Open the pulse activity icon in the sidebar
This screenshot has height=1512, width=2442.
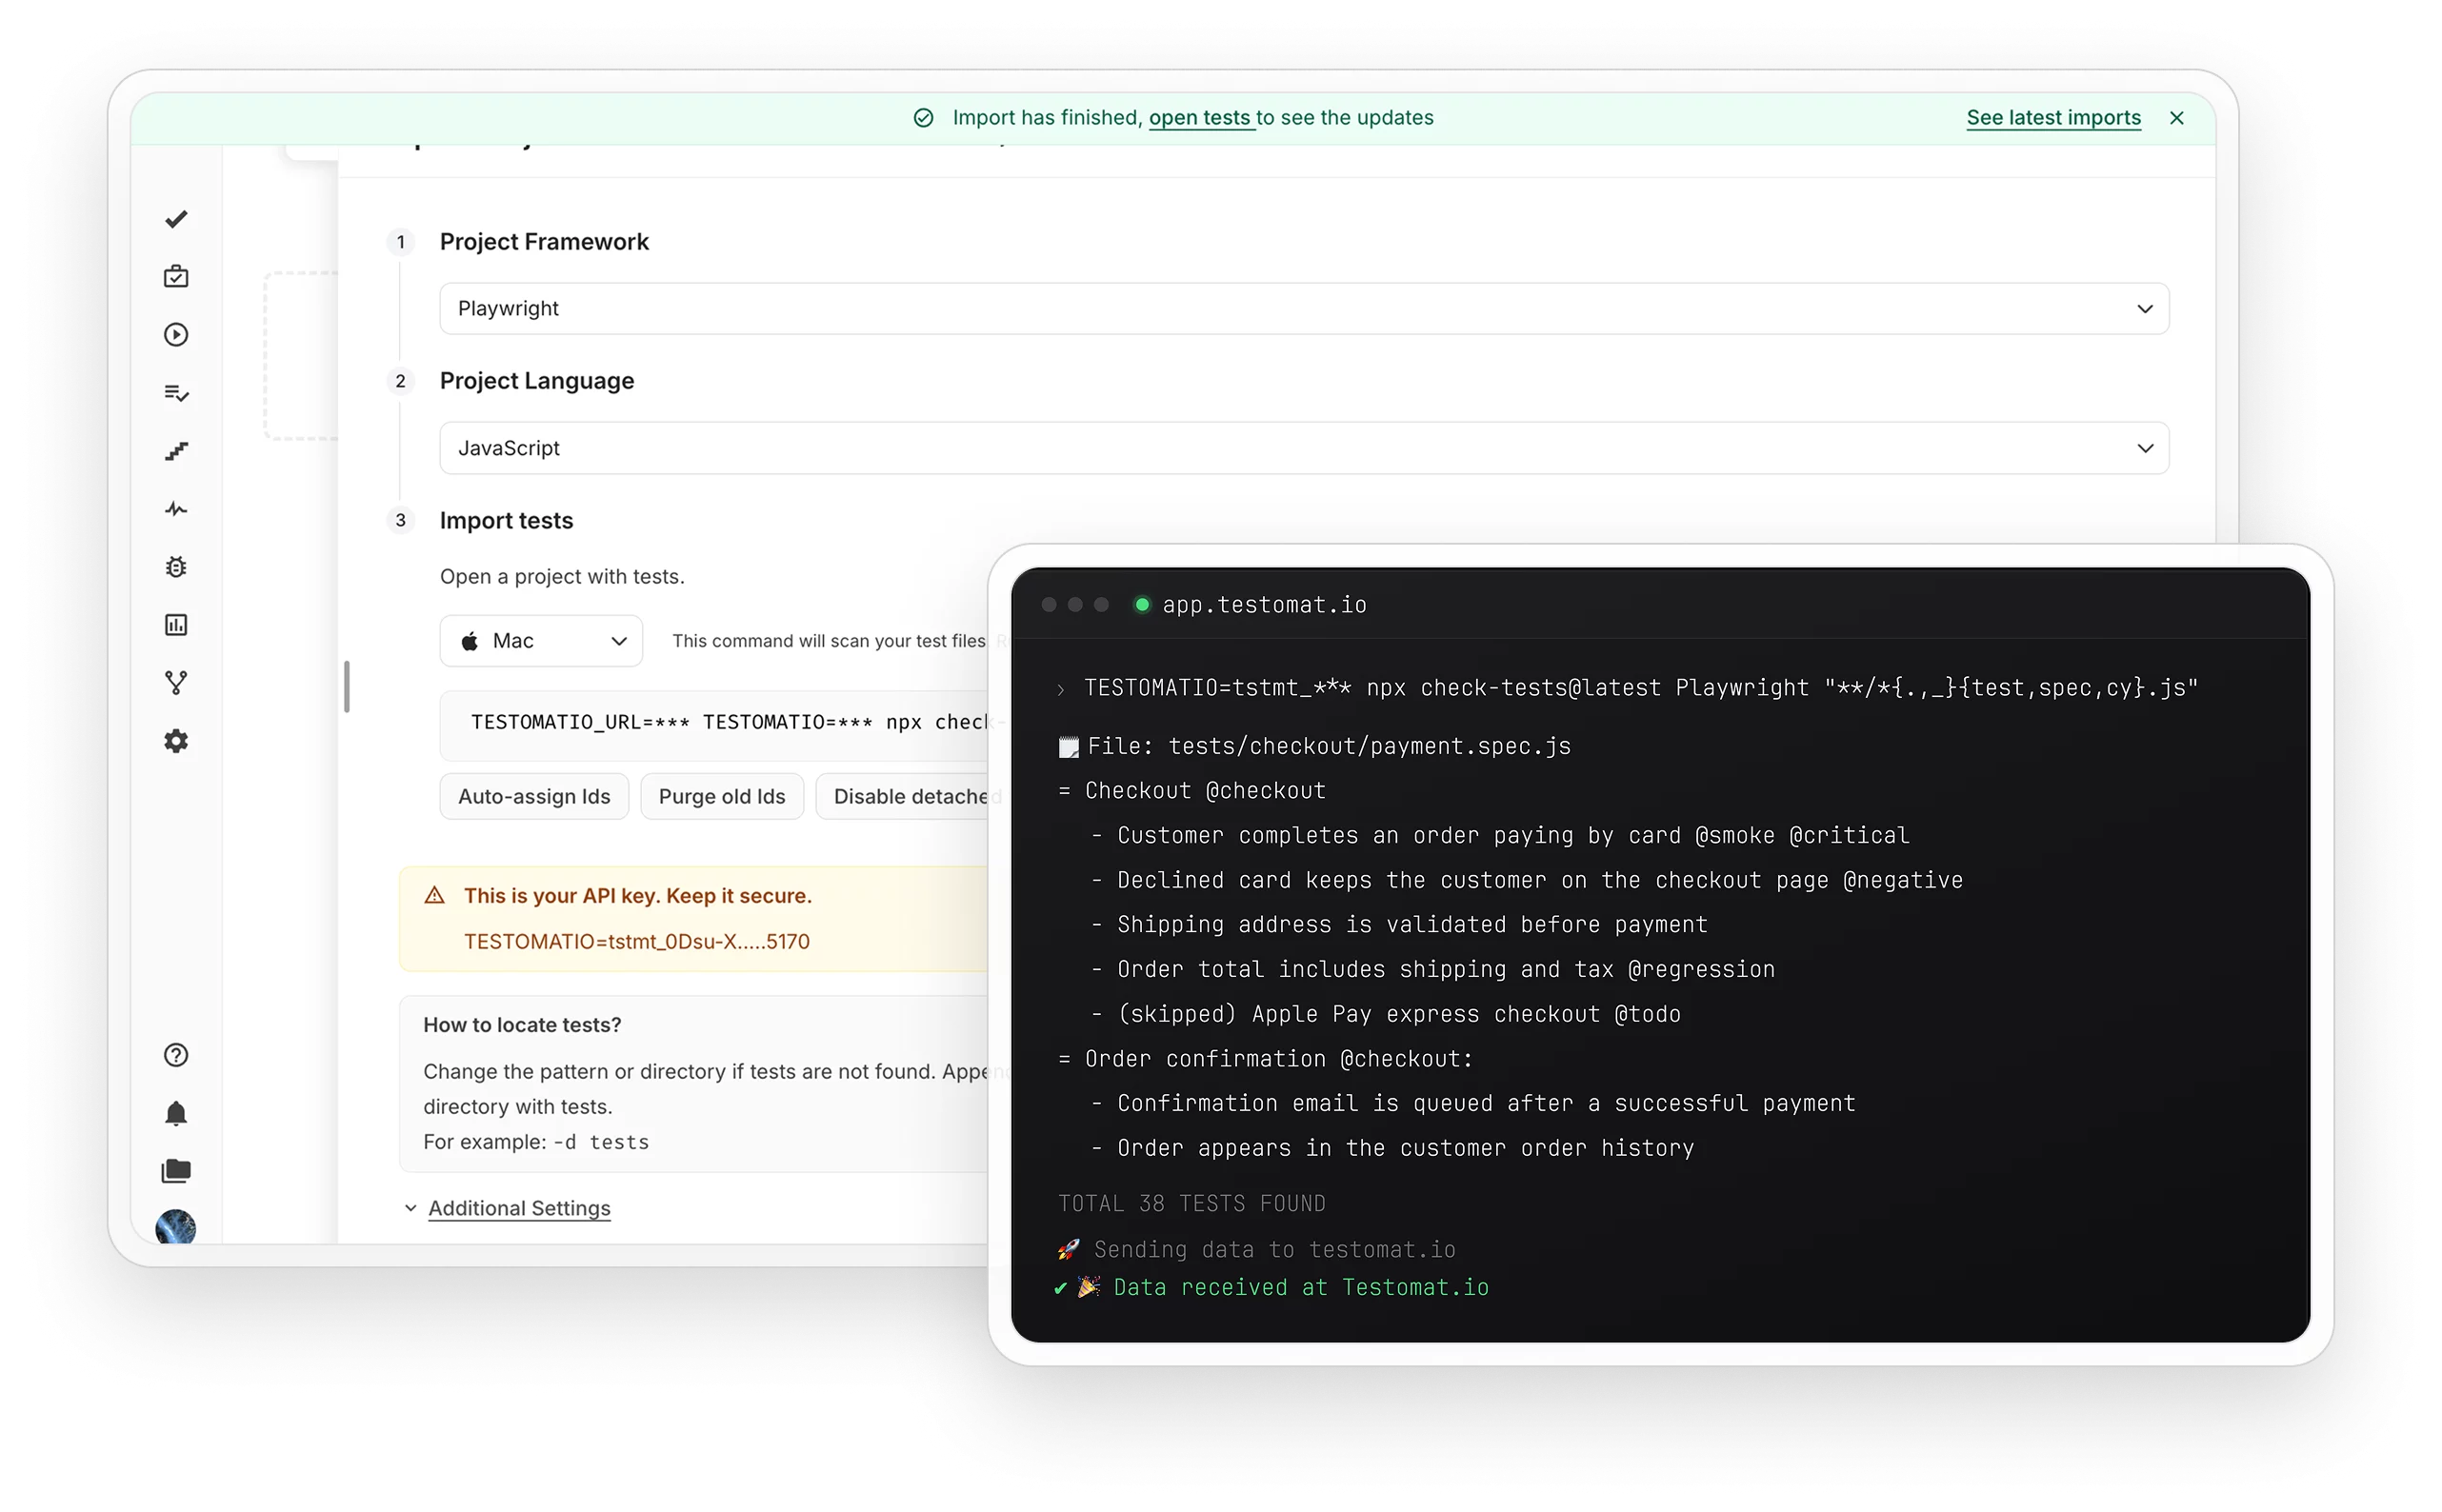(x=176, y=509)
